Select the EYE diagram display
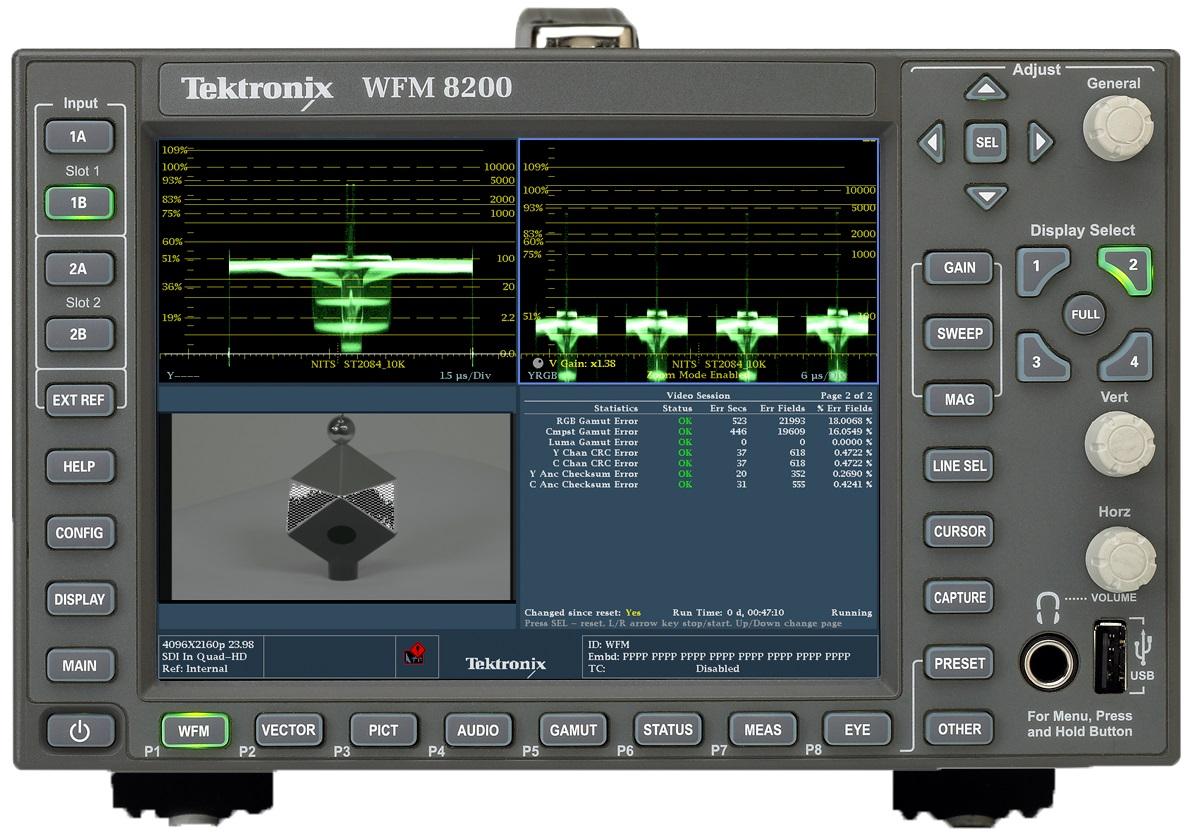1194x838 pixels. (x=856, y=729)
